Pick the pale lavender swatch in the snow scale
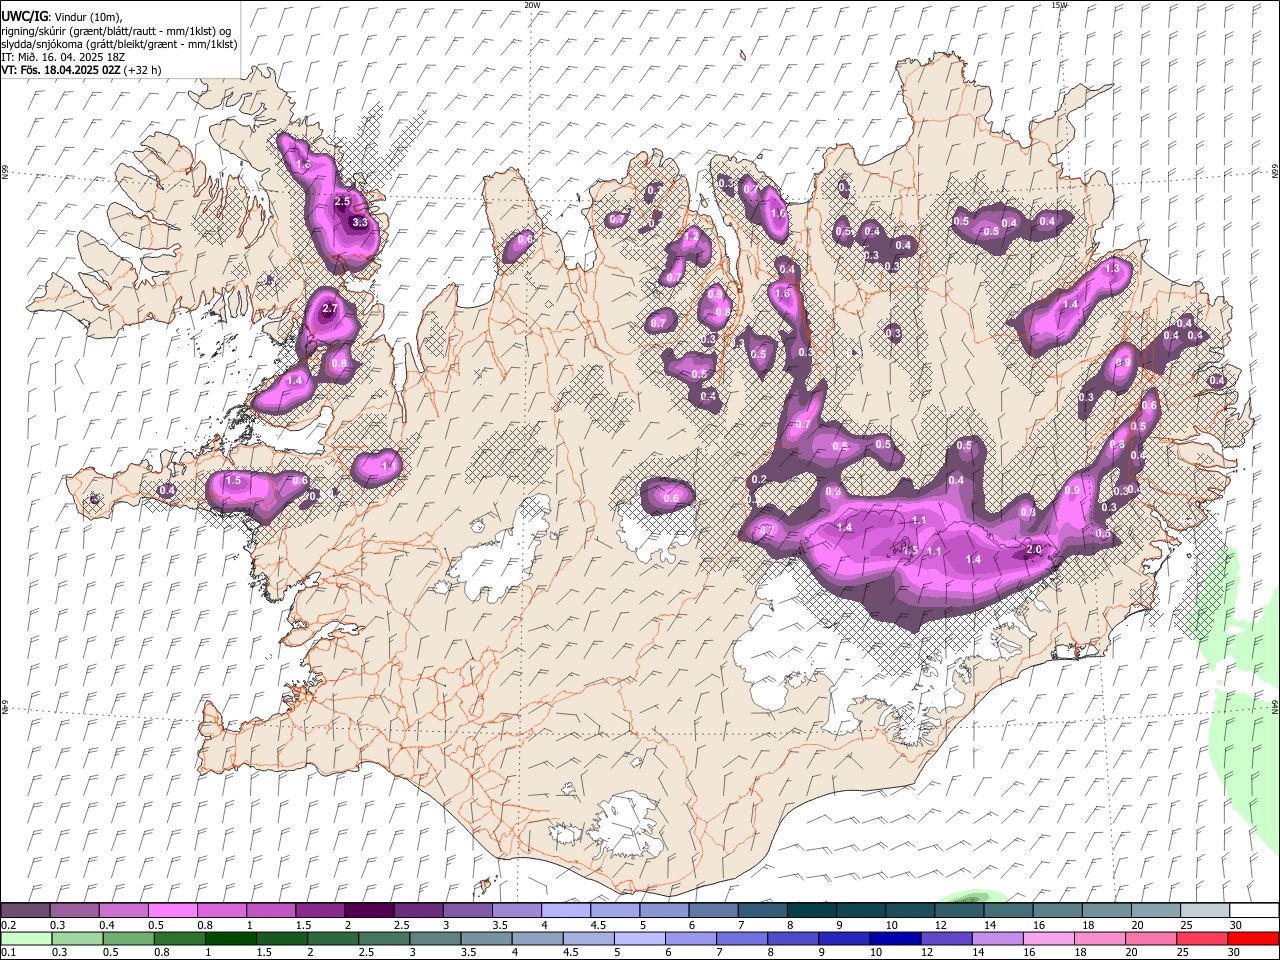1280x960 pixels. click(565, 911)
